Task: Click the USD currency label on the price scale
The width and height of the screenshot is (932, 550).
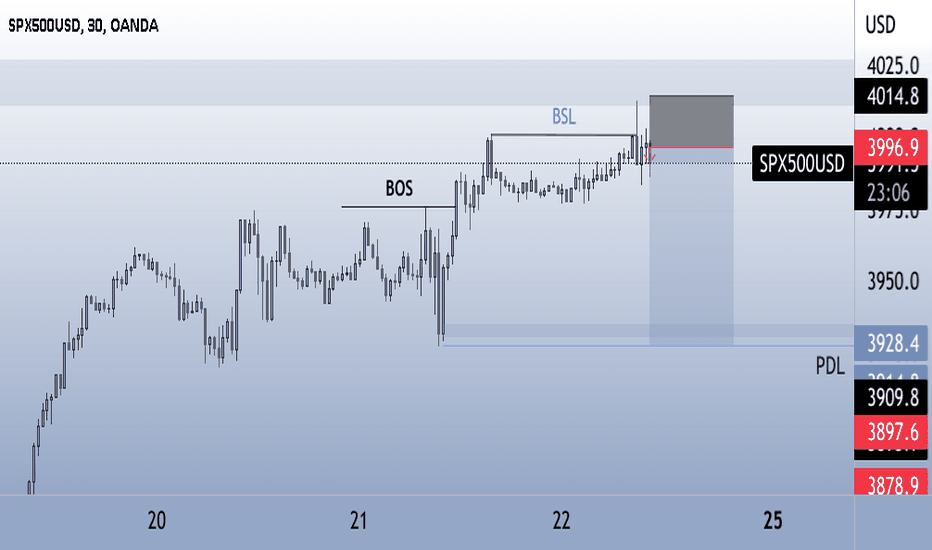Action: click(880, 25)
